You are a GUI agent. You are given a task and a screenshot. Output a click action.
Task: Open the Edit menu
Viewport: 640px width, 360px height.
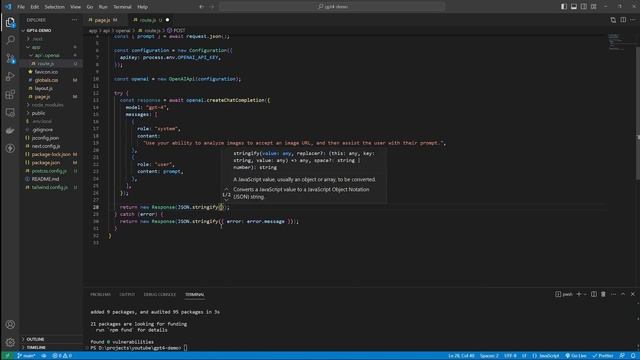coord(35,7)
